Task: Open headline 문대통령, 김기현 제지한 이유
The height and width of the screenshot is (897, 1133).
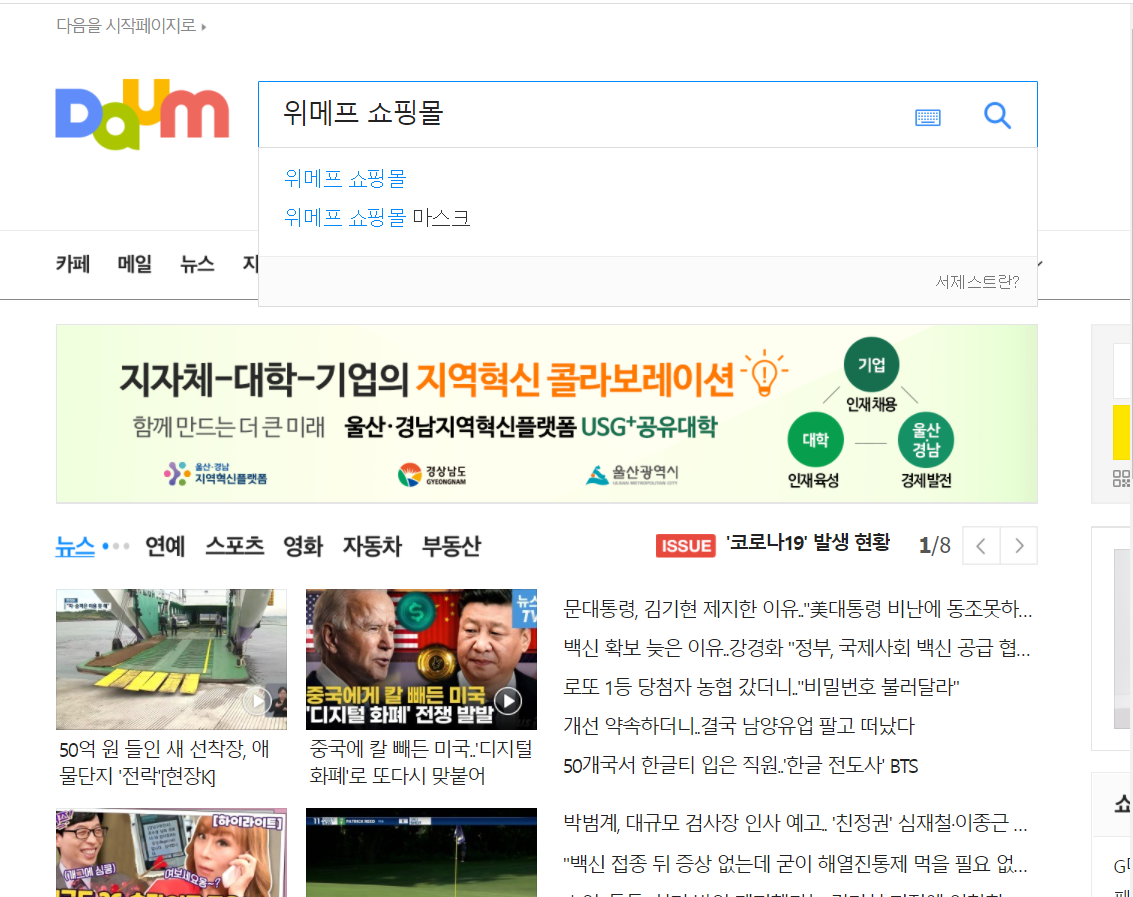Action: [798, 609]
